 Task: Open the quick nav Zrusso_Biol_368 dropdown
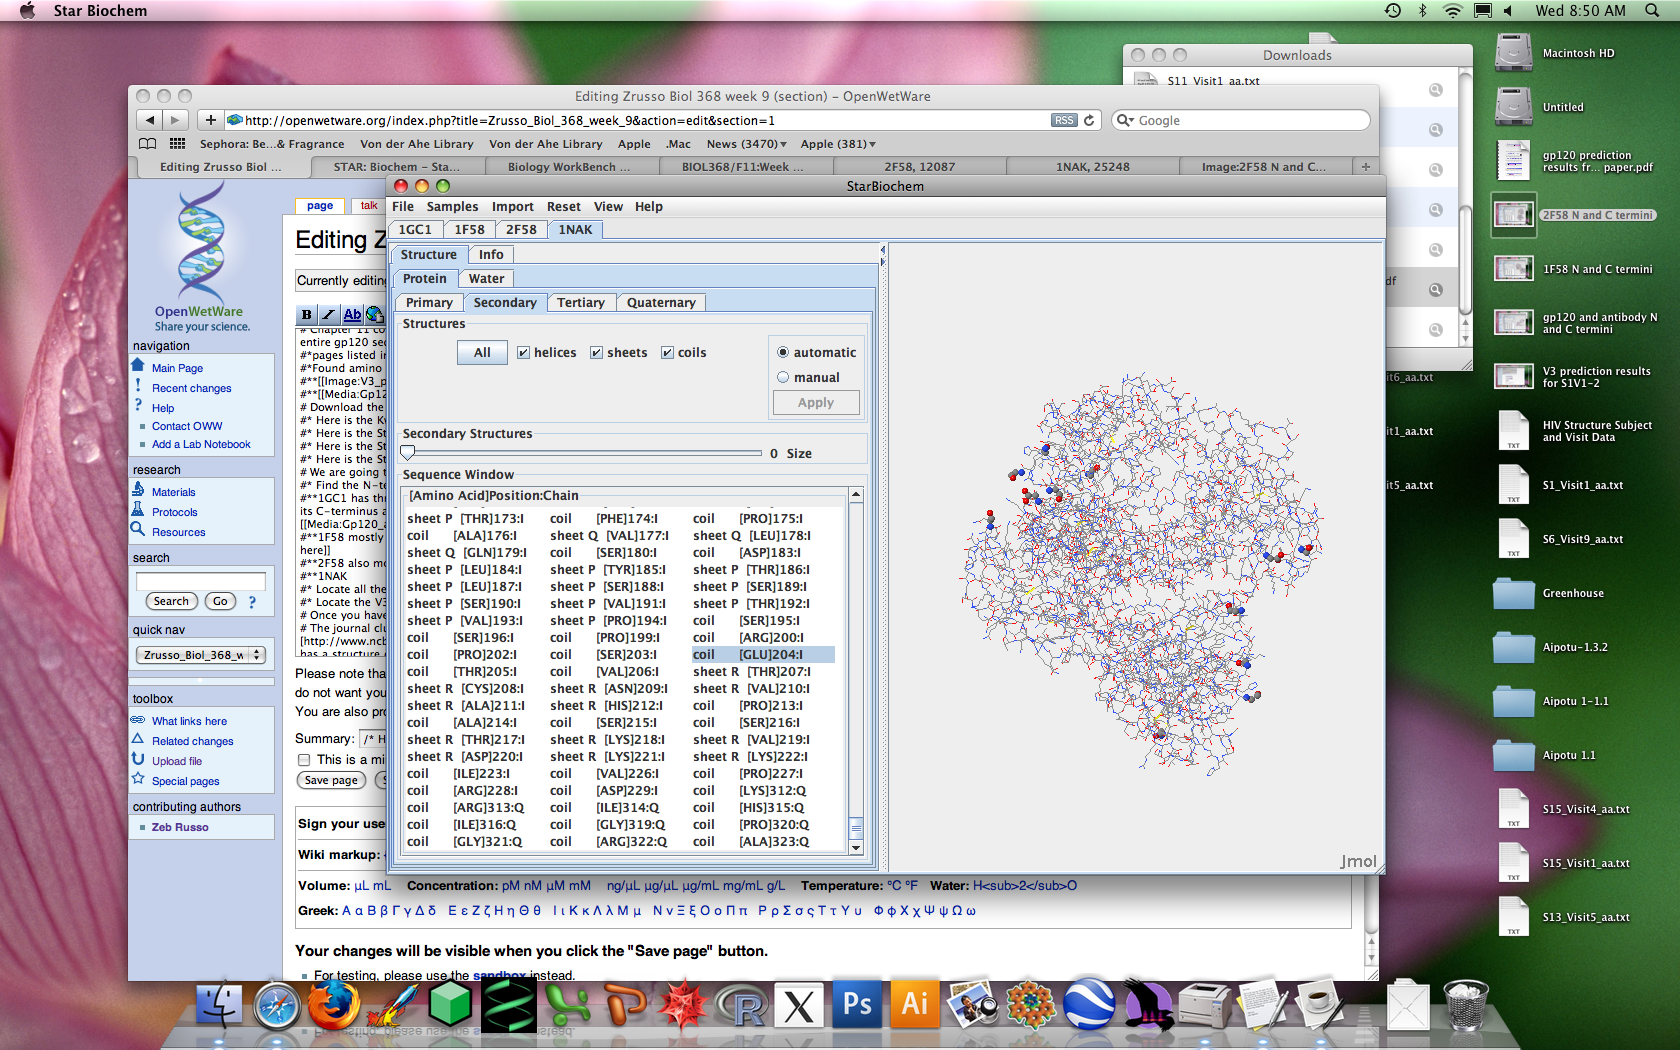200,655
